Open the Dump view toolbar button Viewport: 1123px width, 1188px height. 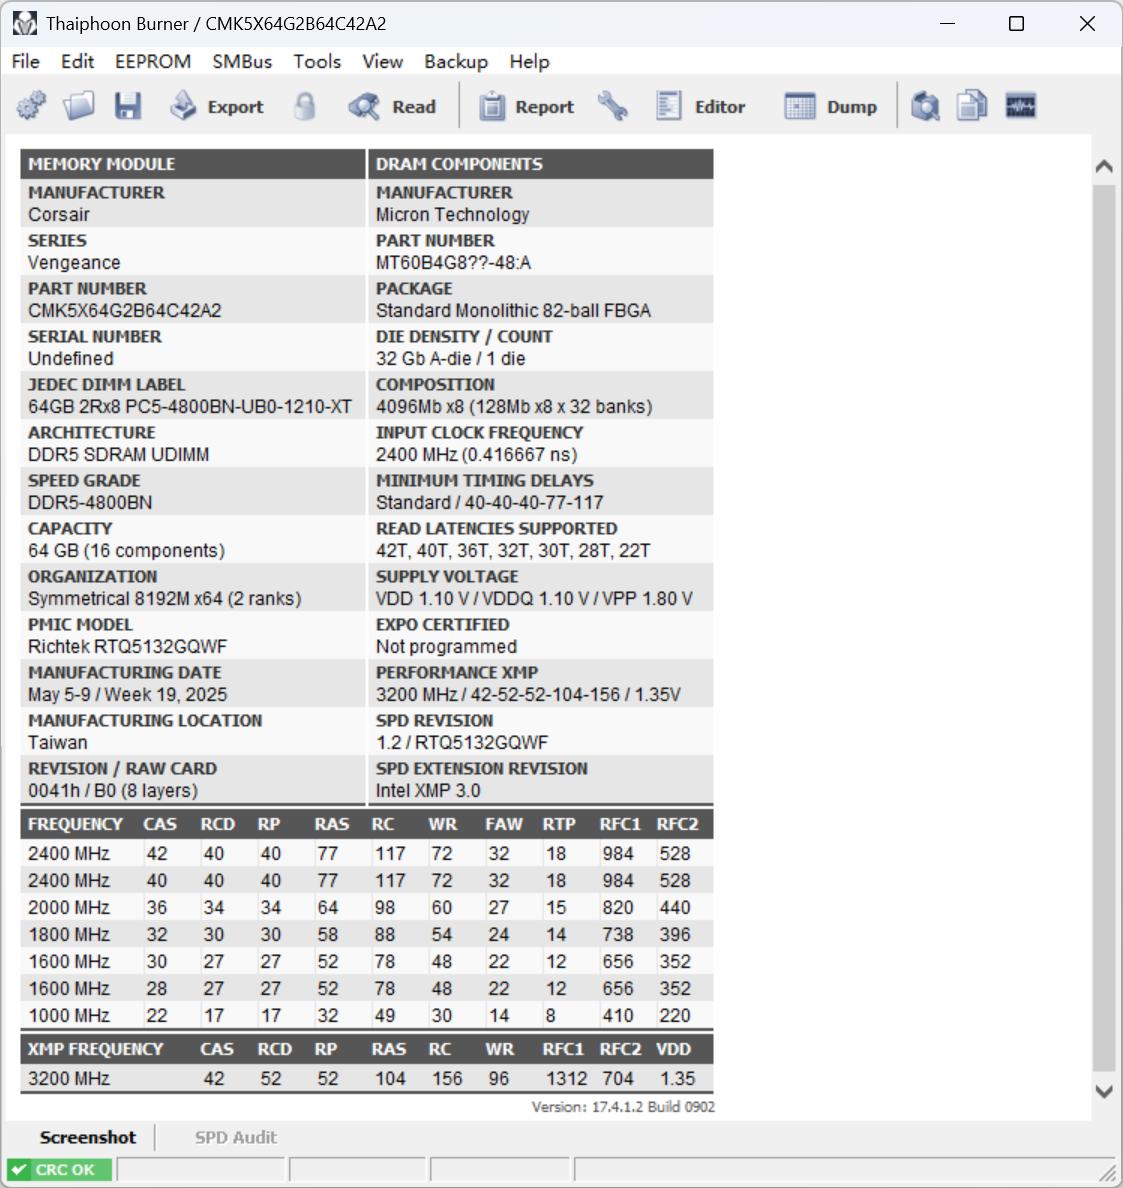[831, 106]
